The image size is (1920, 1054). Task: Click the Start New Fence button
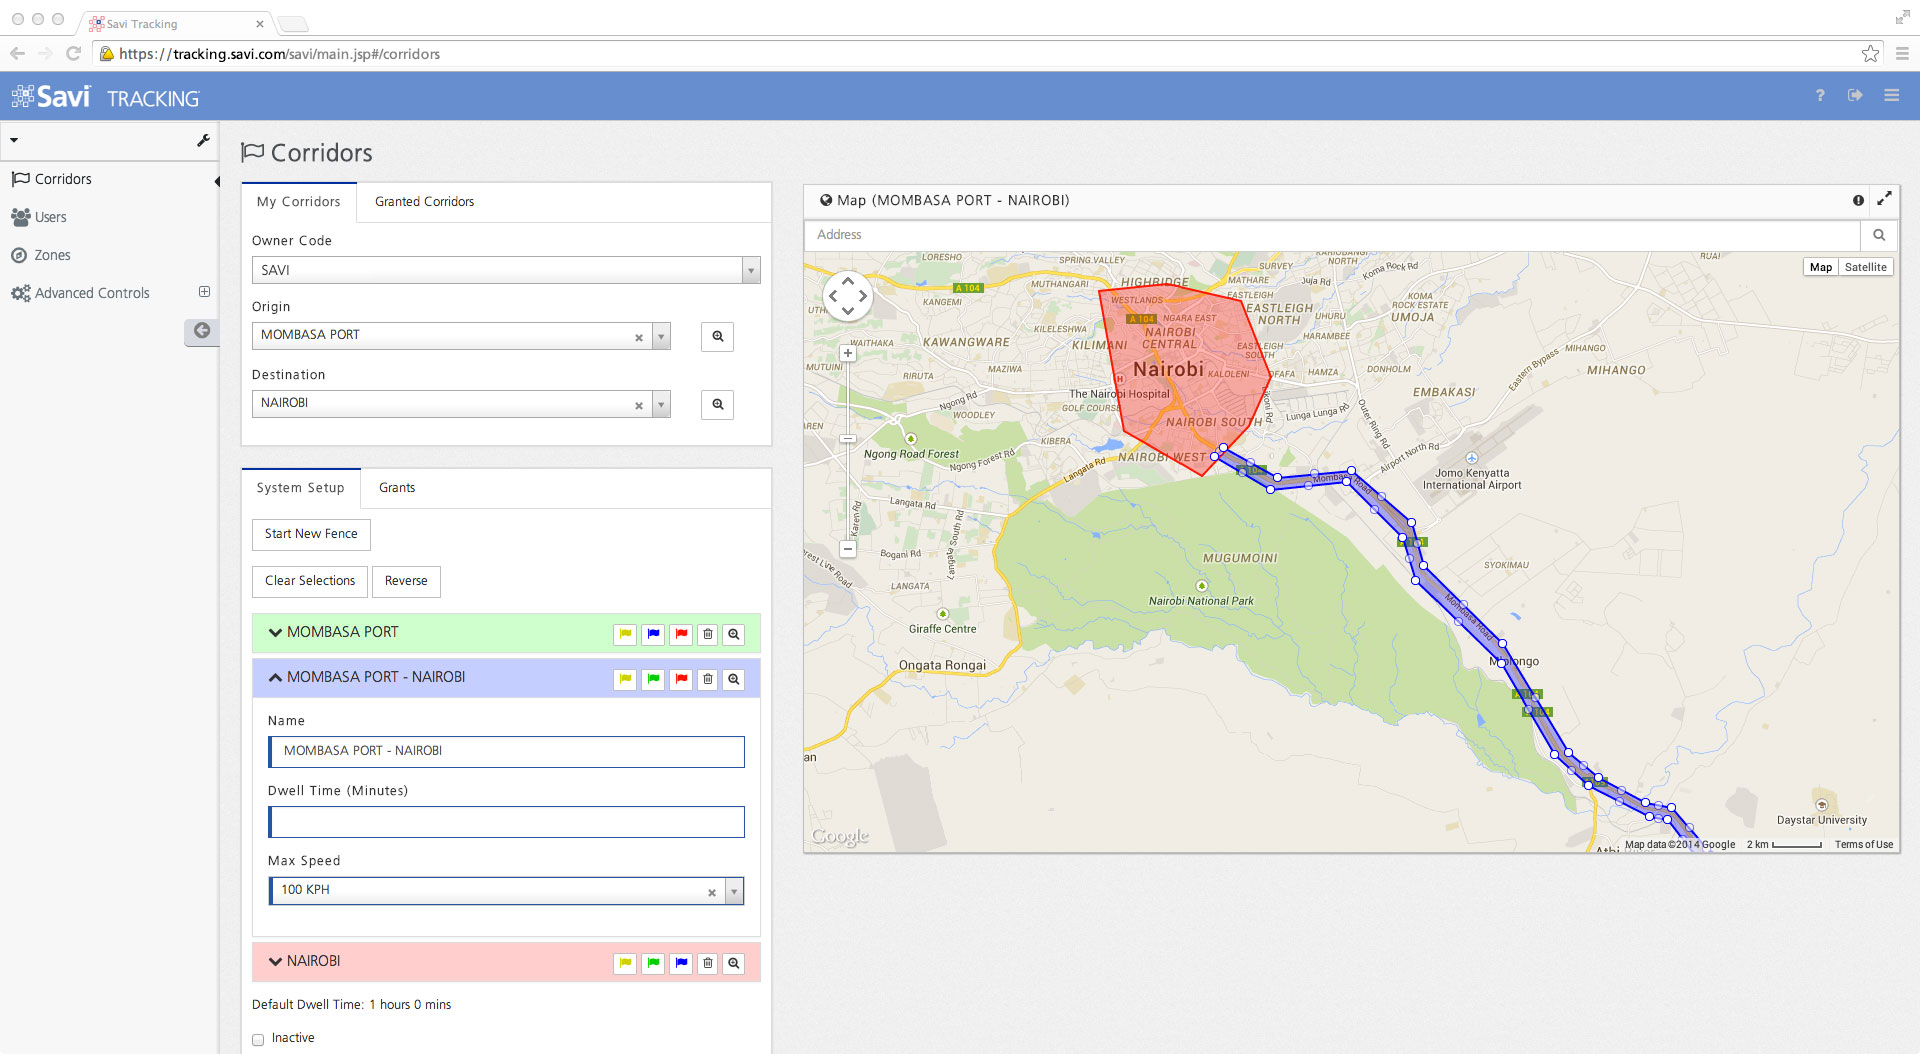click(311, 534)
